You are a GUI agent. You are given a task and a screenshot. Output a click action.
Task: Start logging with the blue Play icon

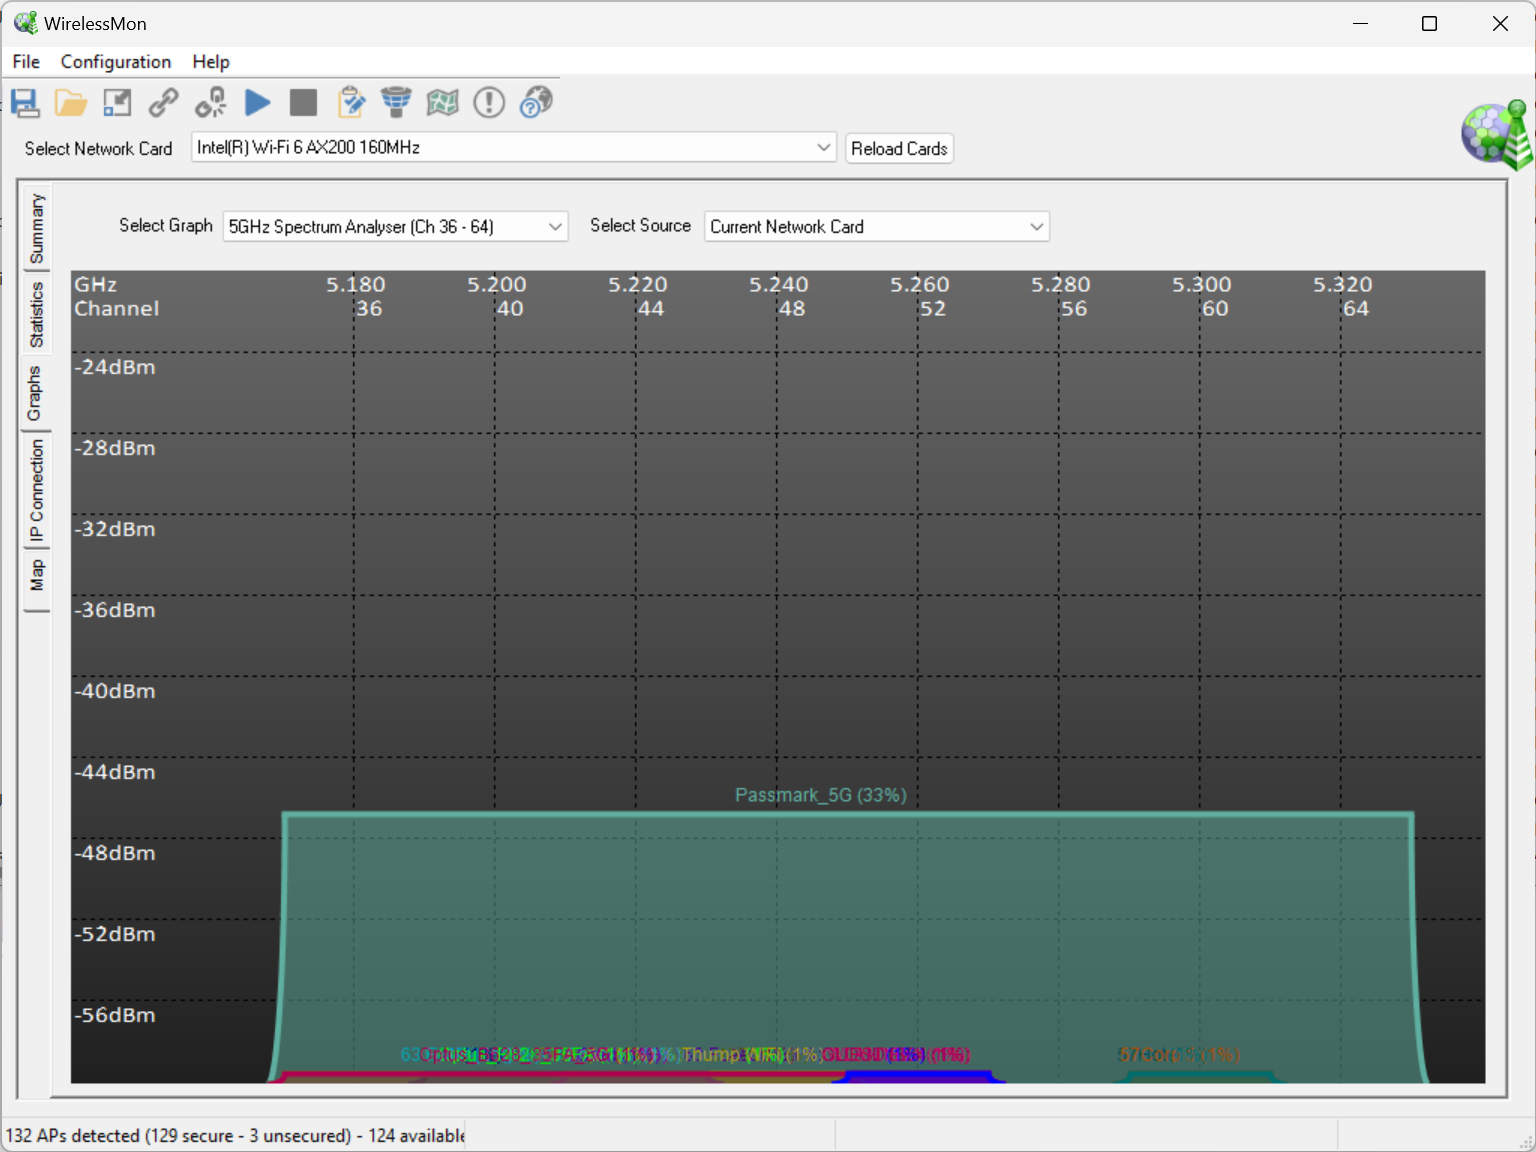258,102
